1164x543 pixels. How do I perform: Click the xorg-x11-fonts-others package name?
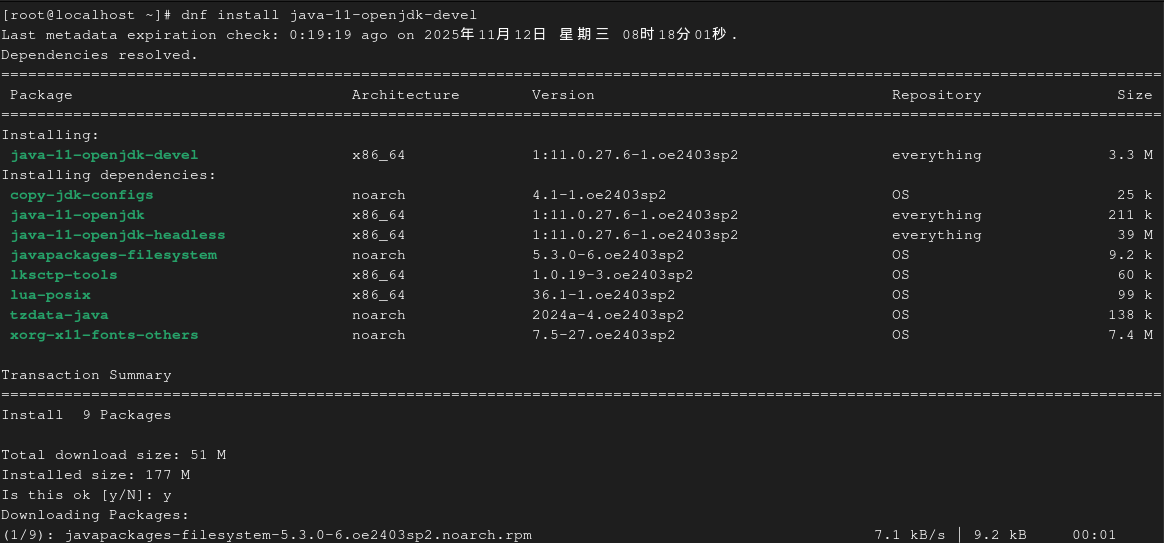coord(104,335)
